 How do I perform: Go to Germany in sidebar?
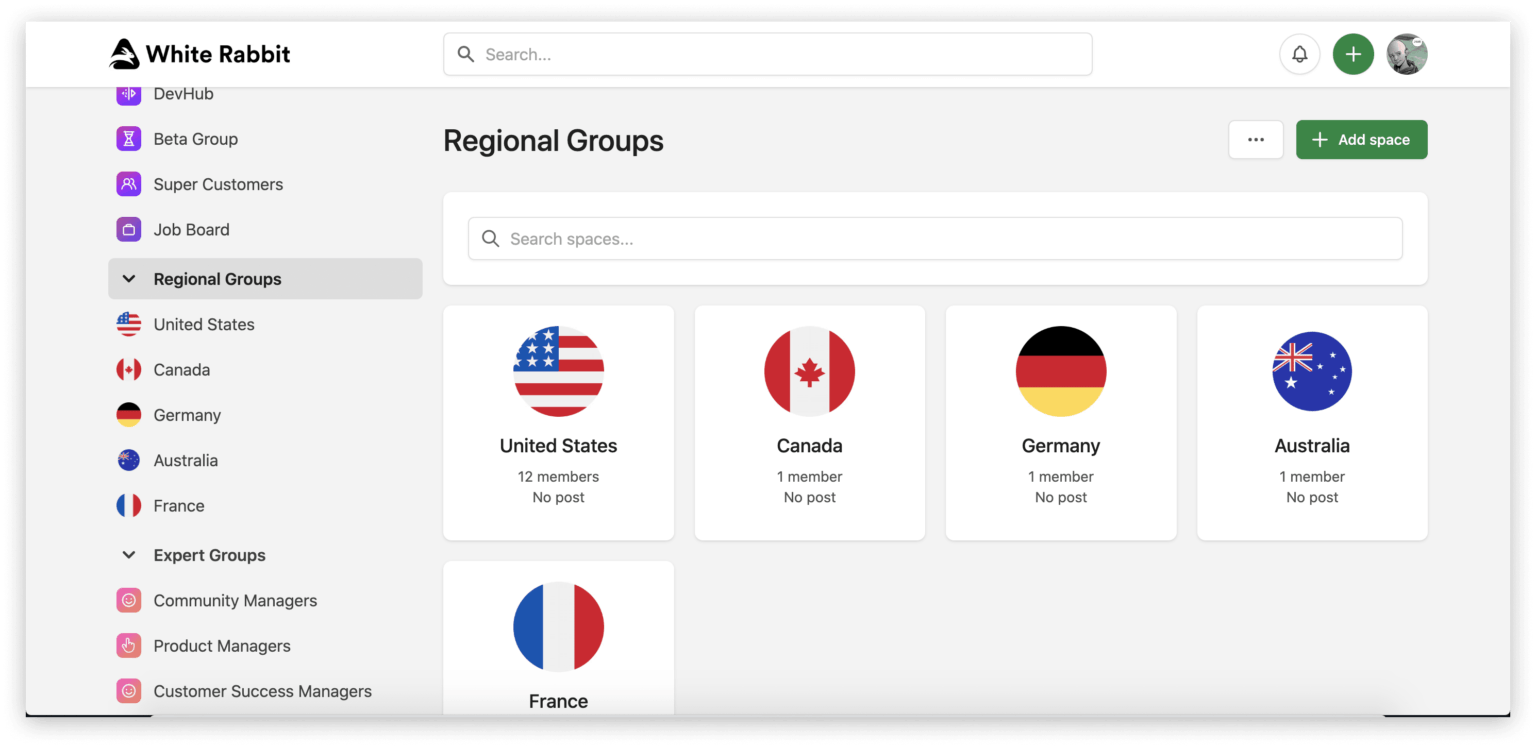(x=187, y=415)
